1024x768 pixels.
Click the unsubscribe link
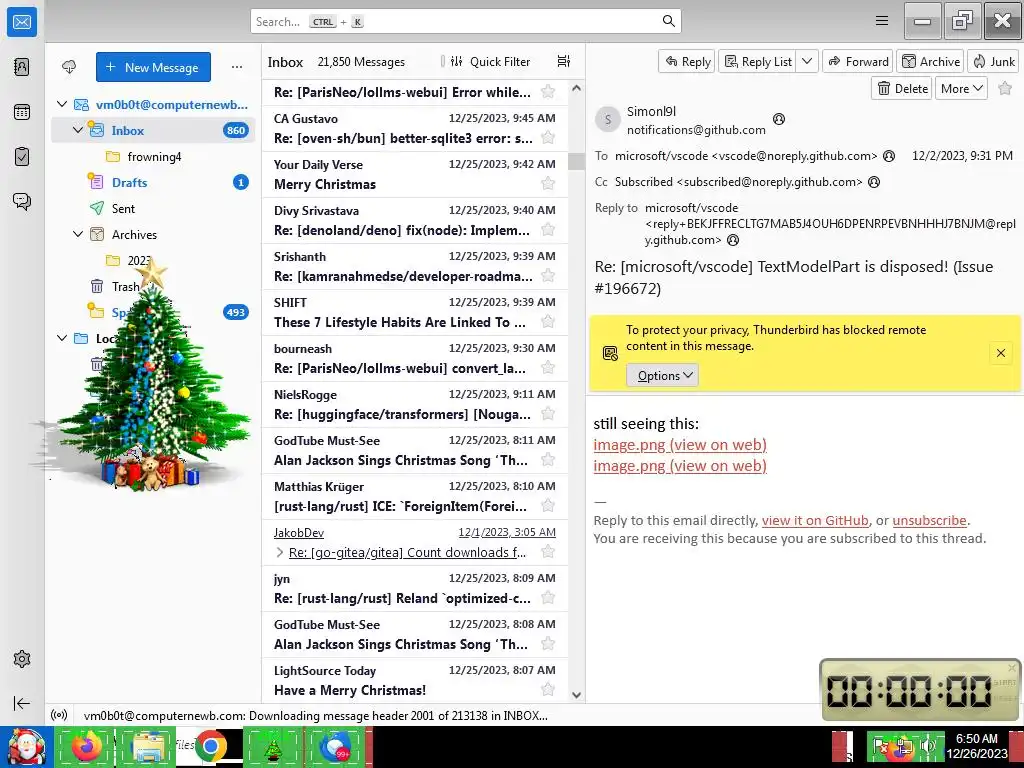coord(929,520)
